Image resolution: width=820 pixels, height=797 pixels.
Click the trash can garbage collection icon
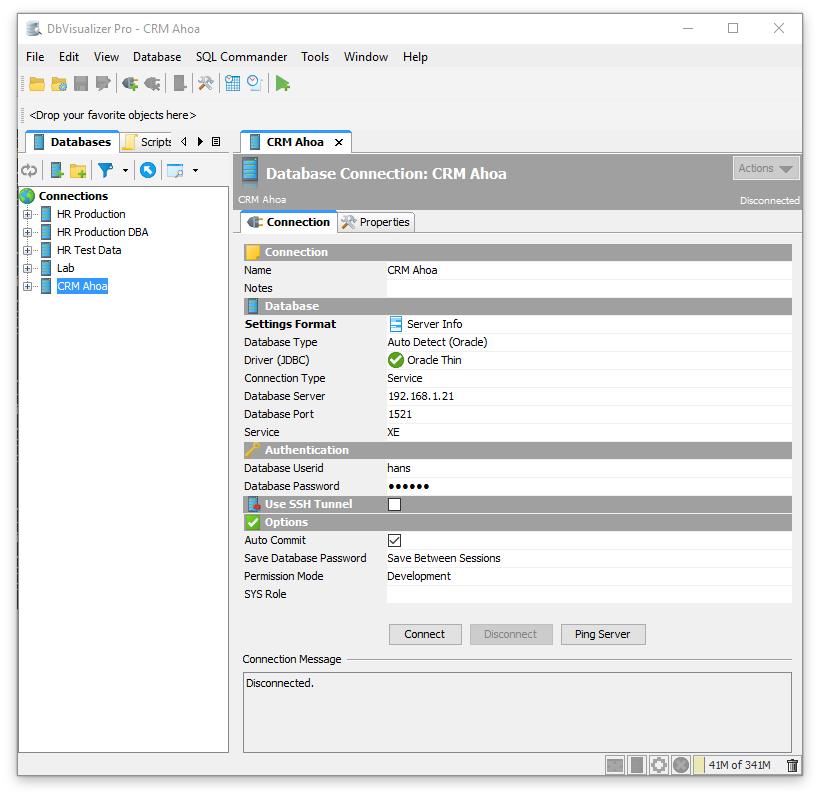coord(793,765)
